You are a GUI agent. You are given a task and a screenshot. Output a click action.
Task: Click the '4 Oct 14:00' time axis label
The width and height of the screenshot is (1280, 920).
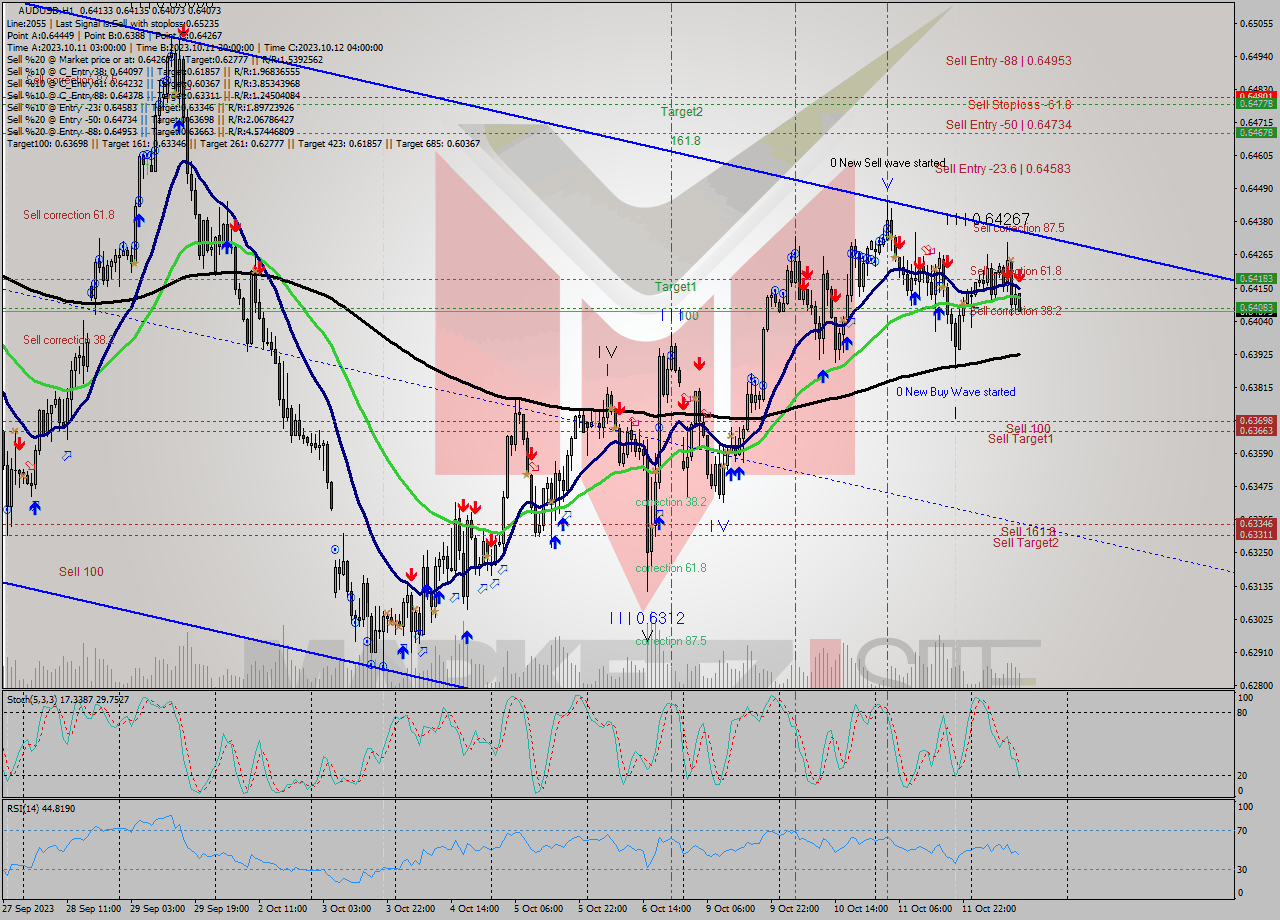(x=475, y=909)
